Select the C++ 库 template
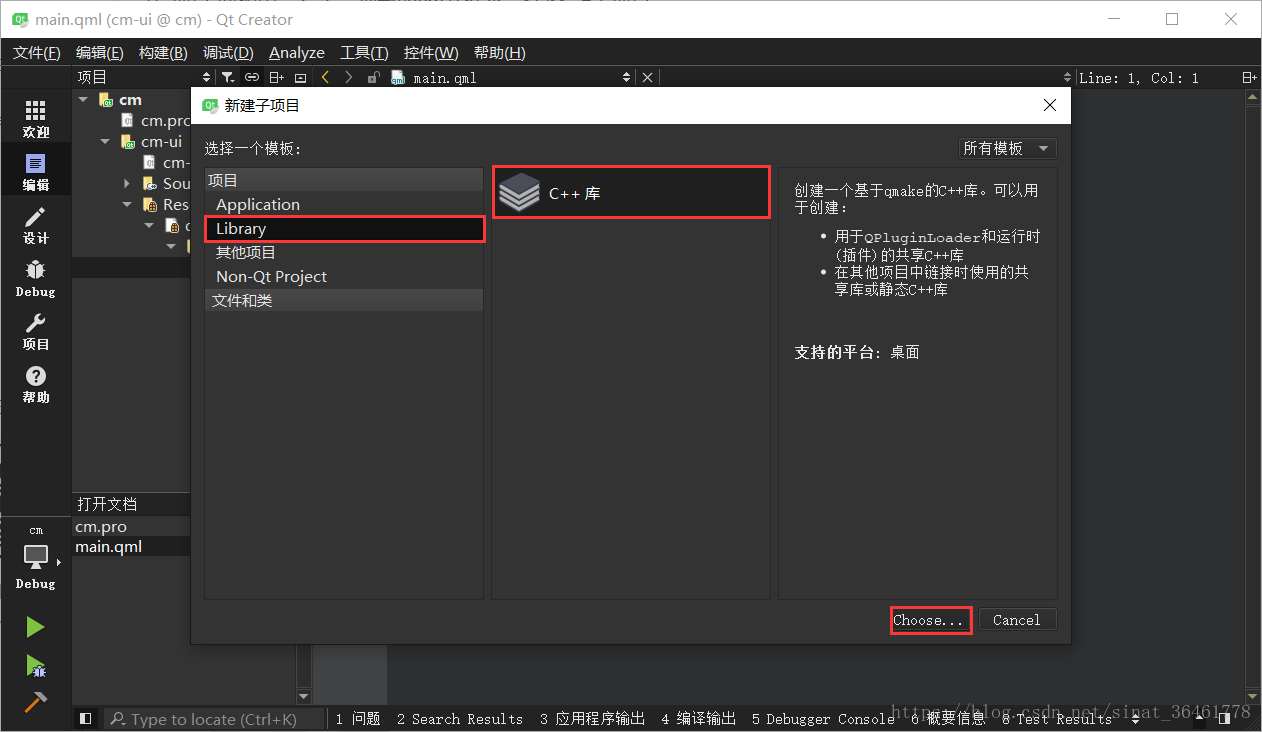The height and width of the screenshot is (732, 1262). point(631,193)
